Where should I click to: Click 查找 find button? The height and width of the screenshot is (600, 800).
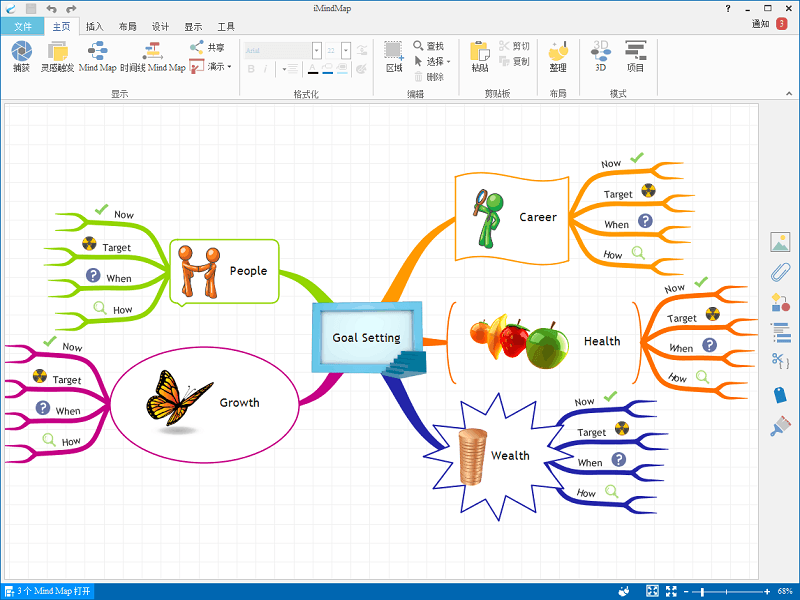click(429, 46)
